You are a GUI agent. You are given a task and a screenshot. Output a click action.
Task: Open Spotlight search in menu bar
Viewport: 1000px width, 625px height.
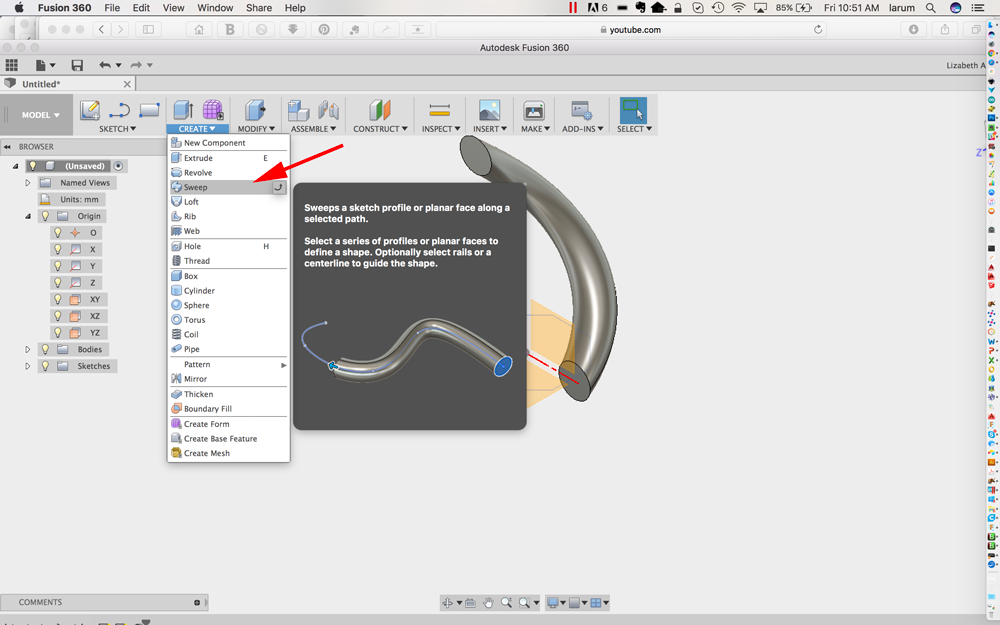click(x=930, y=8)
